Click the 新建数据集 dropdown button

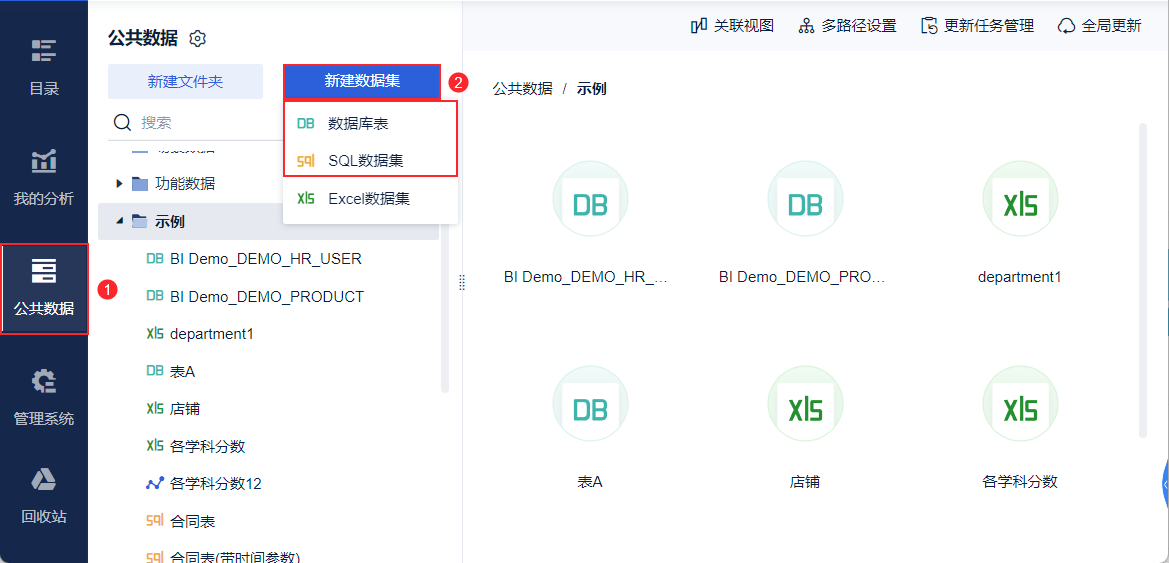pos(362,82)
